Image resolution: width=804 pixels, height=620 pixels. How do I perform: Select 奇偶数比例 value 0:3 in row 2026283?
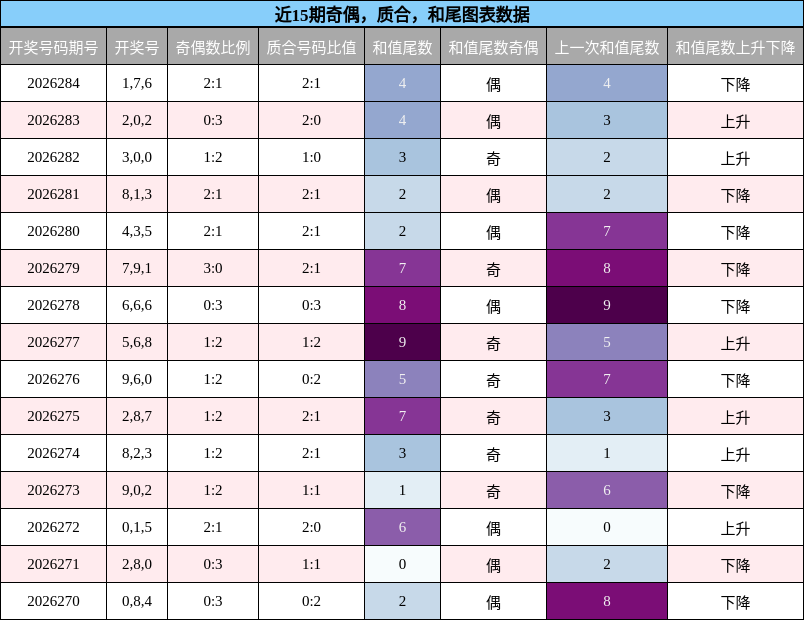coord(213,120)
